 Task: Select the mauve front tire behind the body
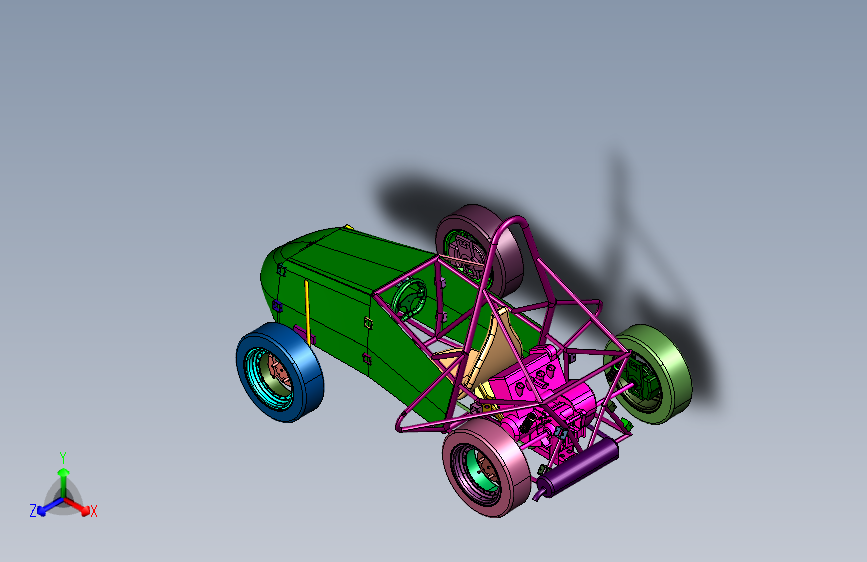click(x=480, y=250)
